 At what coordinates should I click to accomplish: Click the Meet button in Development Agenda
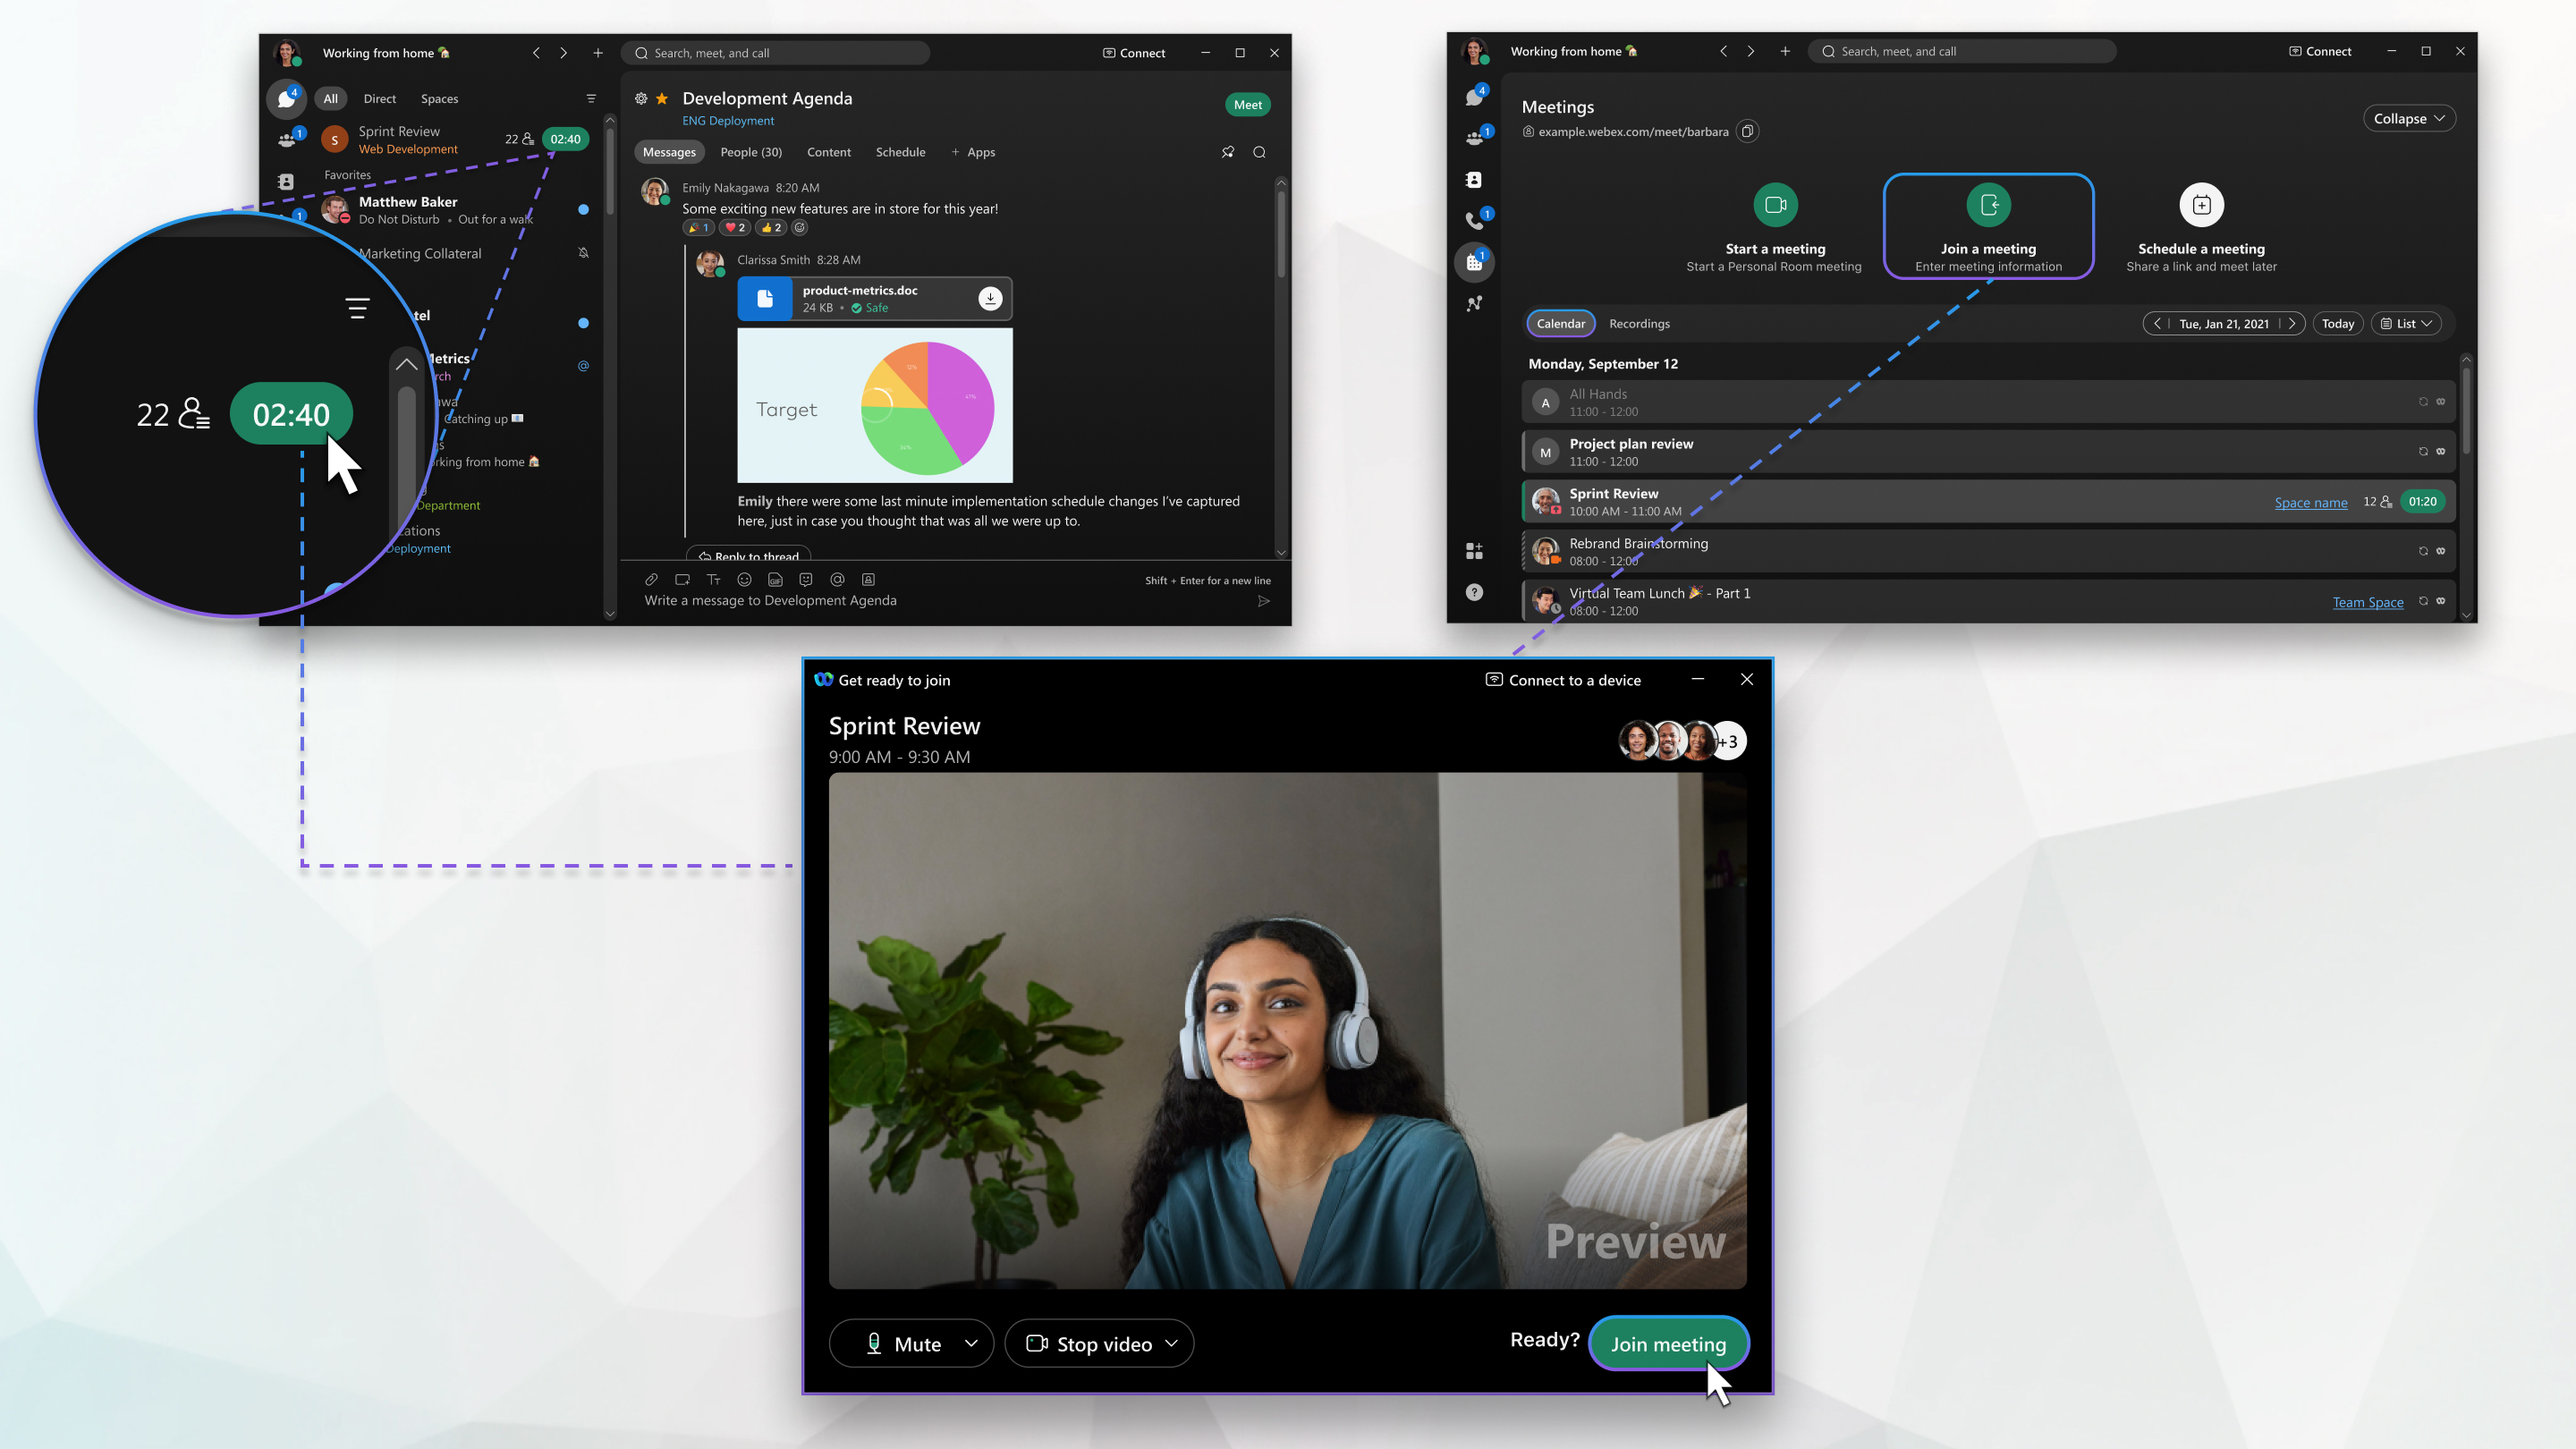tap(1248, 105)
